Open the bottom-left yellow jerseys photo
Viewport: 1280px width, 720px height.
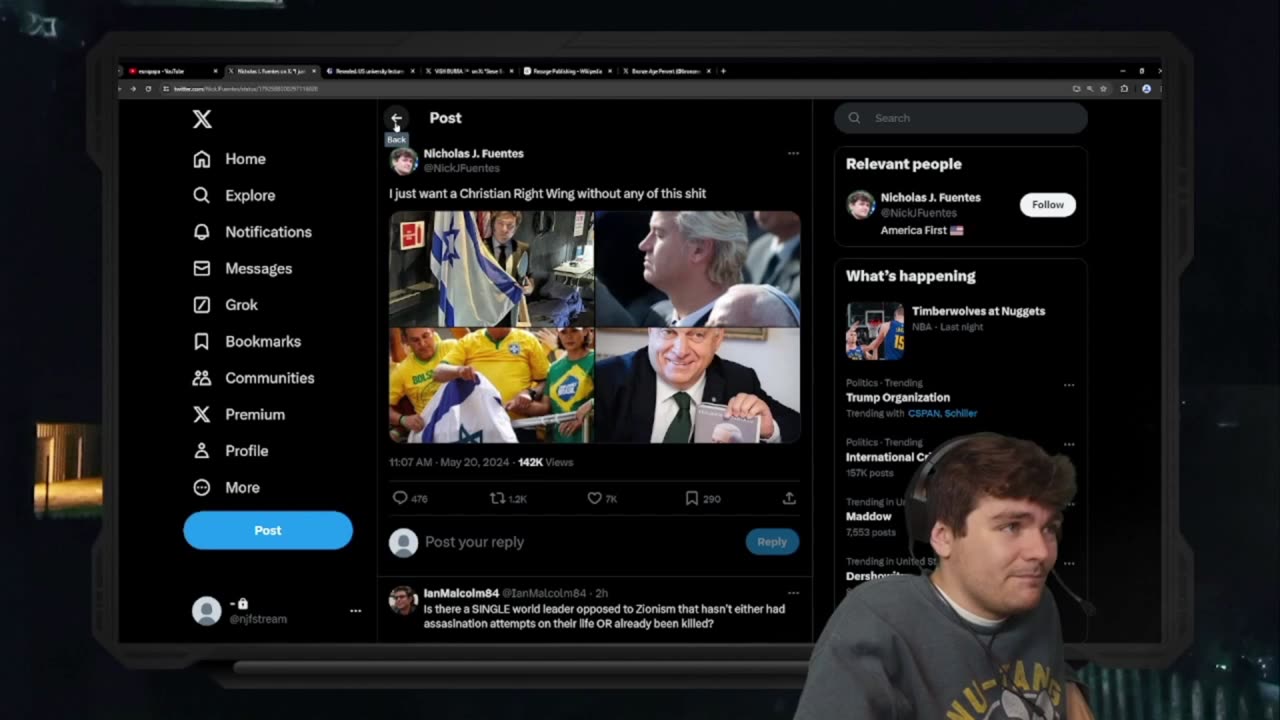tap(491, 385)
